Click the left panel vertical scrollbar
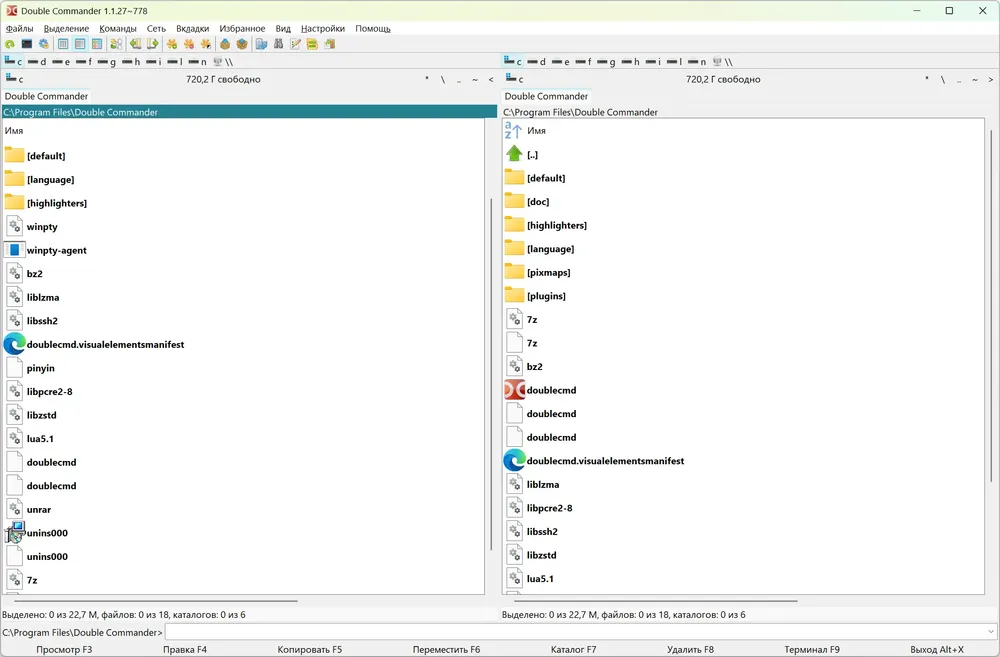1000x657 pixels. pyautogui.click(x=491, y=374)
